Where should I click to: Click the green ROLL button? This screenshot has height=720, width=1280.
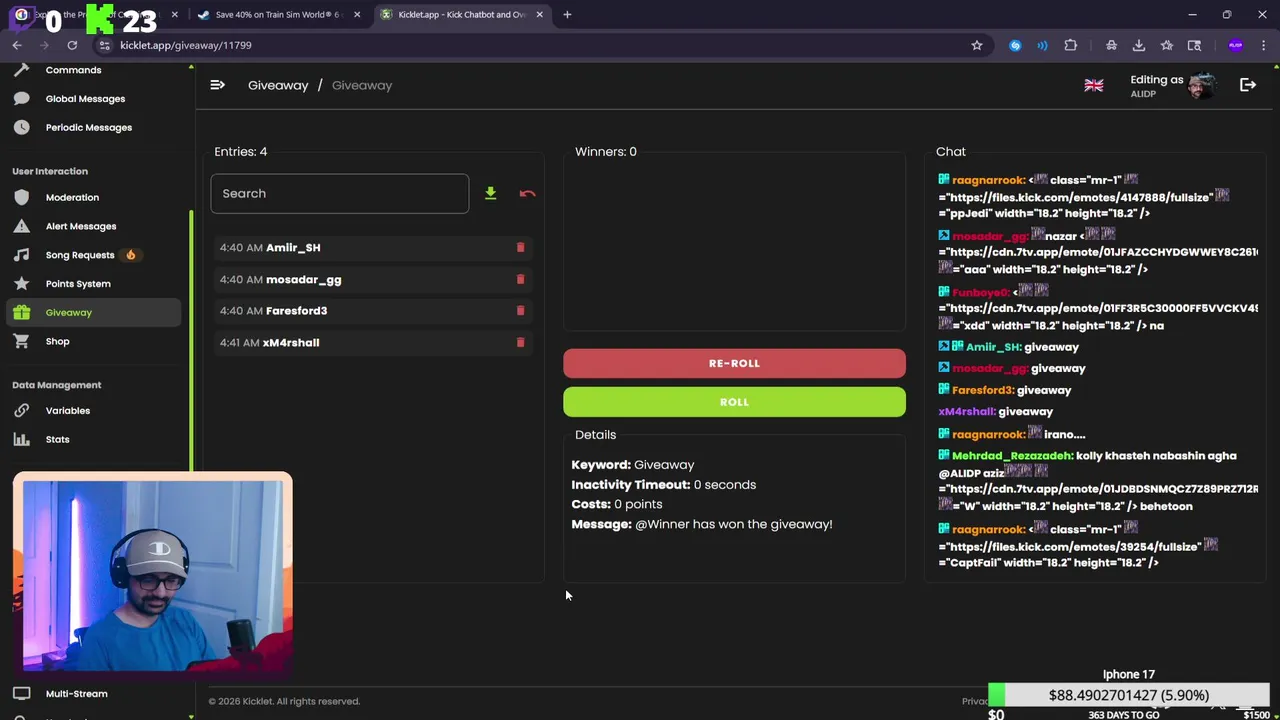pyautogui.click(x=734, y=402)
